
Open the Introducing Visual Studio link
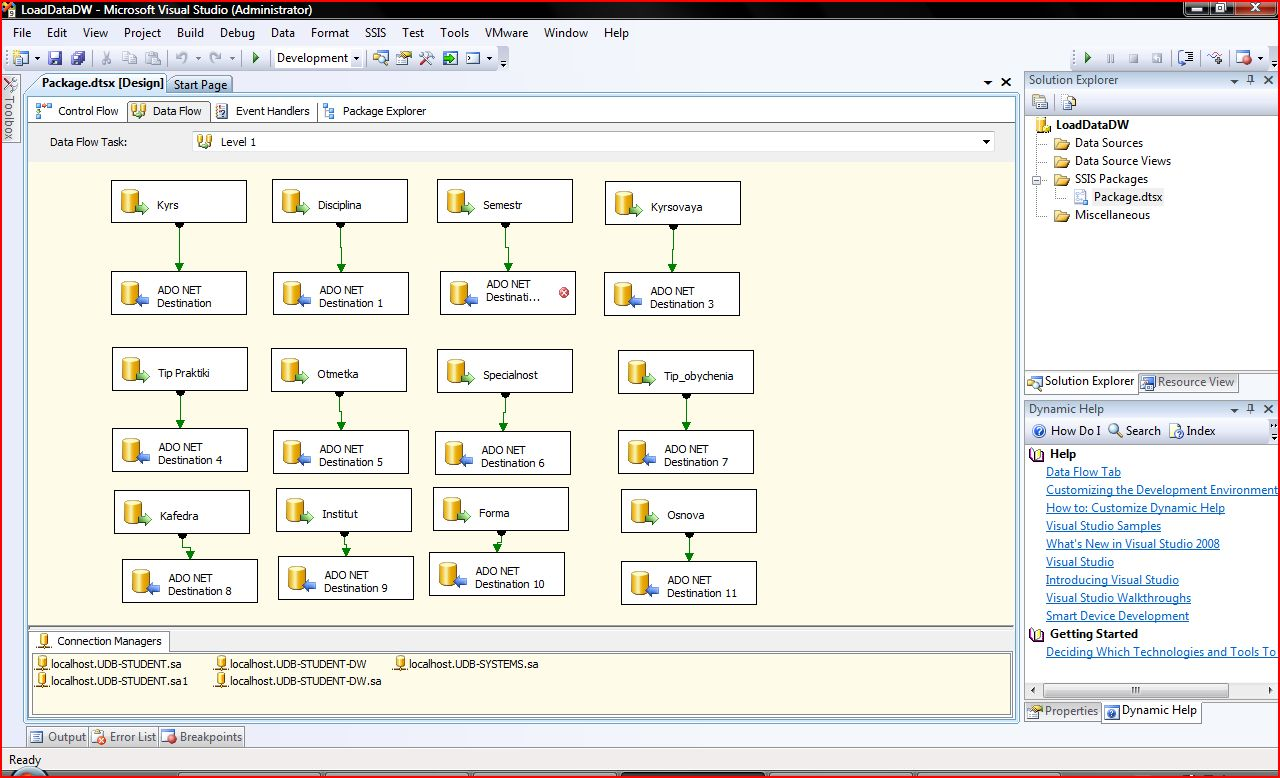[x=1112, y=580]
